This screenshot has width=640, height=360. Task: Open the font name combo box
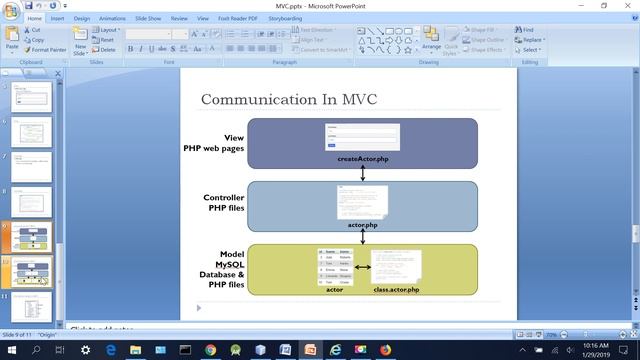click(148, 34)
